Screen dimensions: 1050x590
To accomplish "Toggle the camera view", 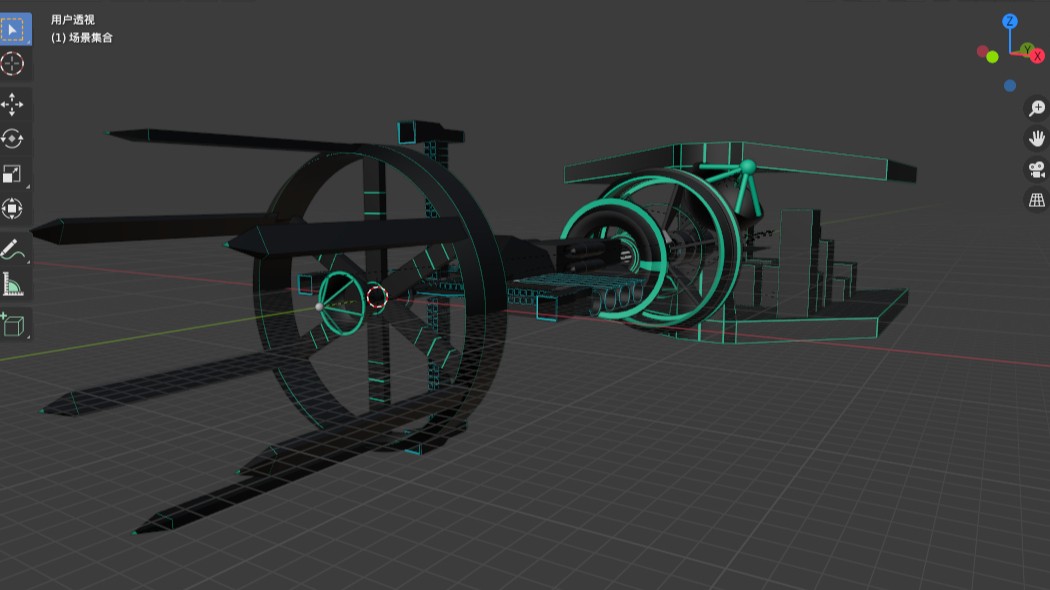I will (x=1036, y=169).
